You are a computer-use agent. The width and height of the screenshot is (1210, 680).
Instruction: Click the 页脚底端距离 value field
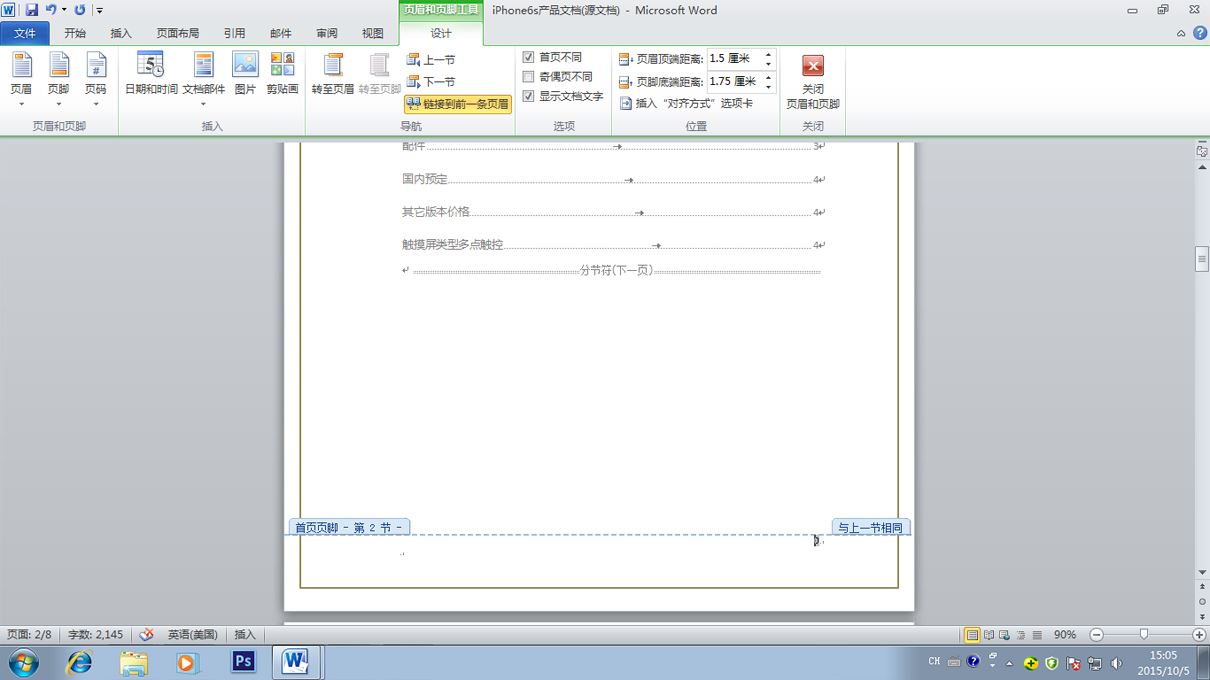tap(734, 82)
